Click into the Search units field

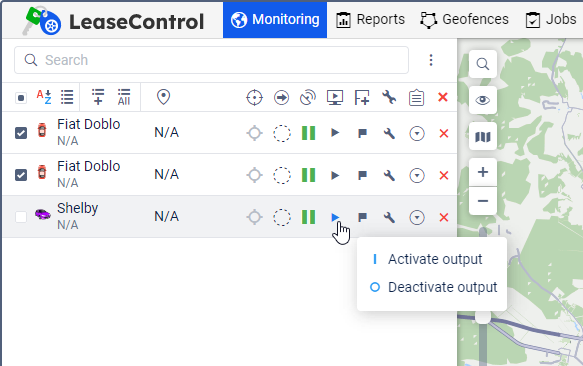211,60
